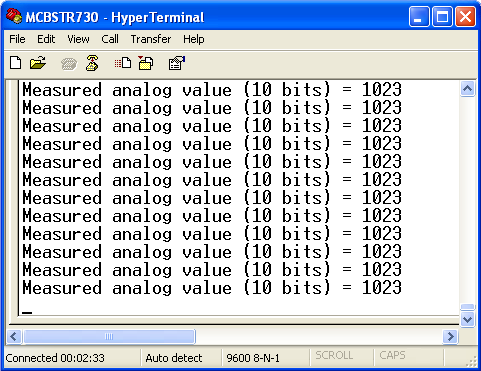This screenshot has height=371, width=481.
Task: Click the window resize grip in the status bar
Action: click(x=472, y=361)
